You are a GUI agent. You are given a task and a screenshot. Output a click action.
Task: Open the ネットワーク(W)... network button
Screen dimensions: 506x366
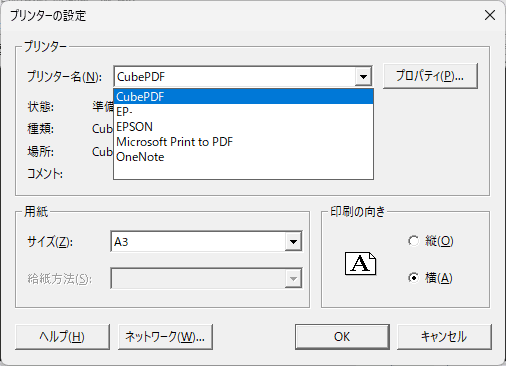pos(165,337)
